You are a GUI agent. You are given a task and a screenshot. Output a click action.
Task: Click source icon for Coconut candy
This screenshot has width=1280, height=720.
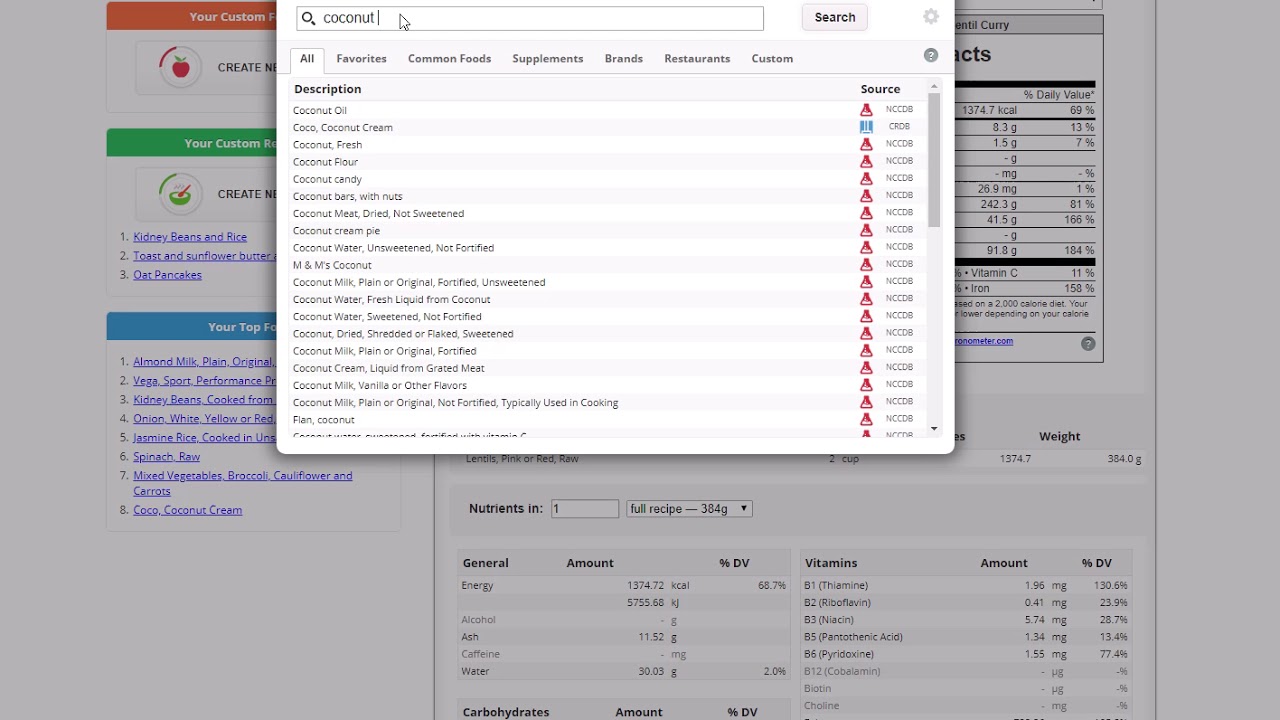click(867, 178)
